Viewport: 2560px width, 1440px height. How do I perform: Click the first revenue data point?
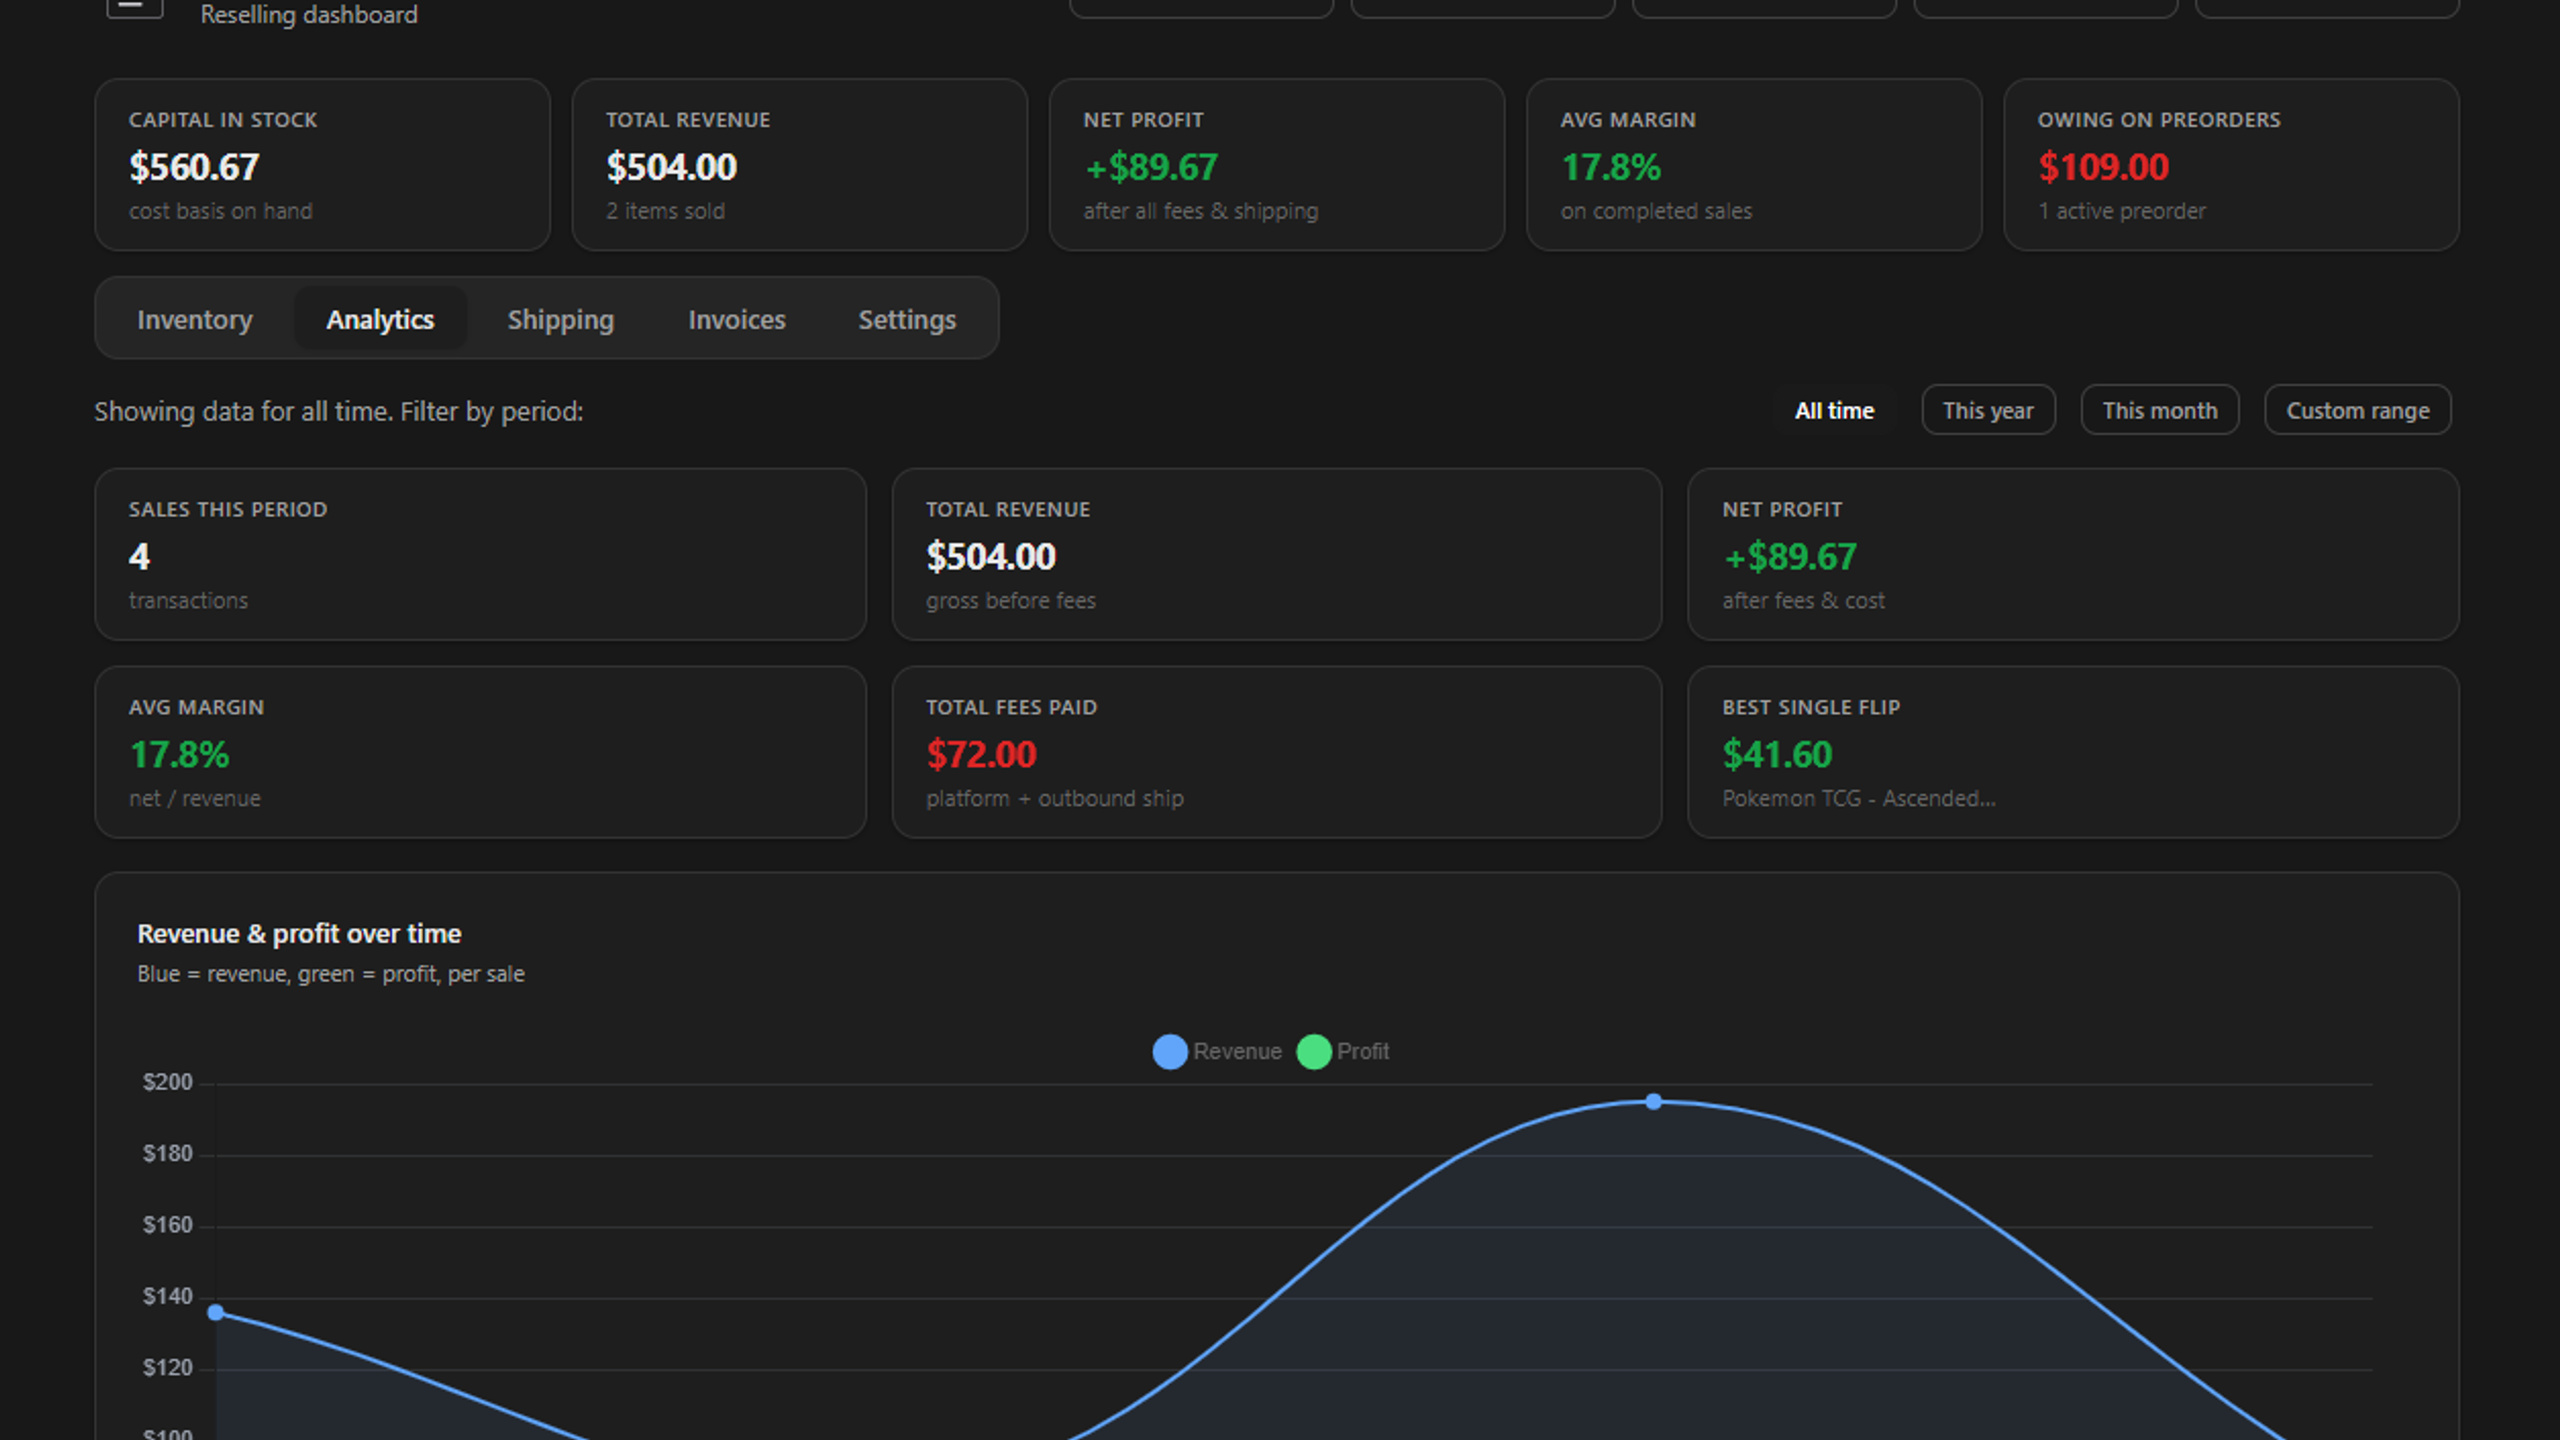coord(216,1312)
